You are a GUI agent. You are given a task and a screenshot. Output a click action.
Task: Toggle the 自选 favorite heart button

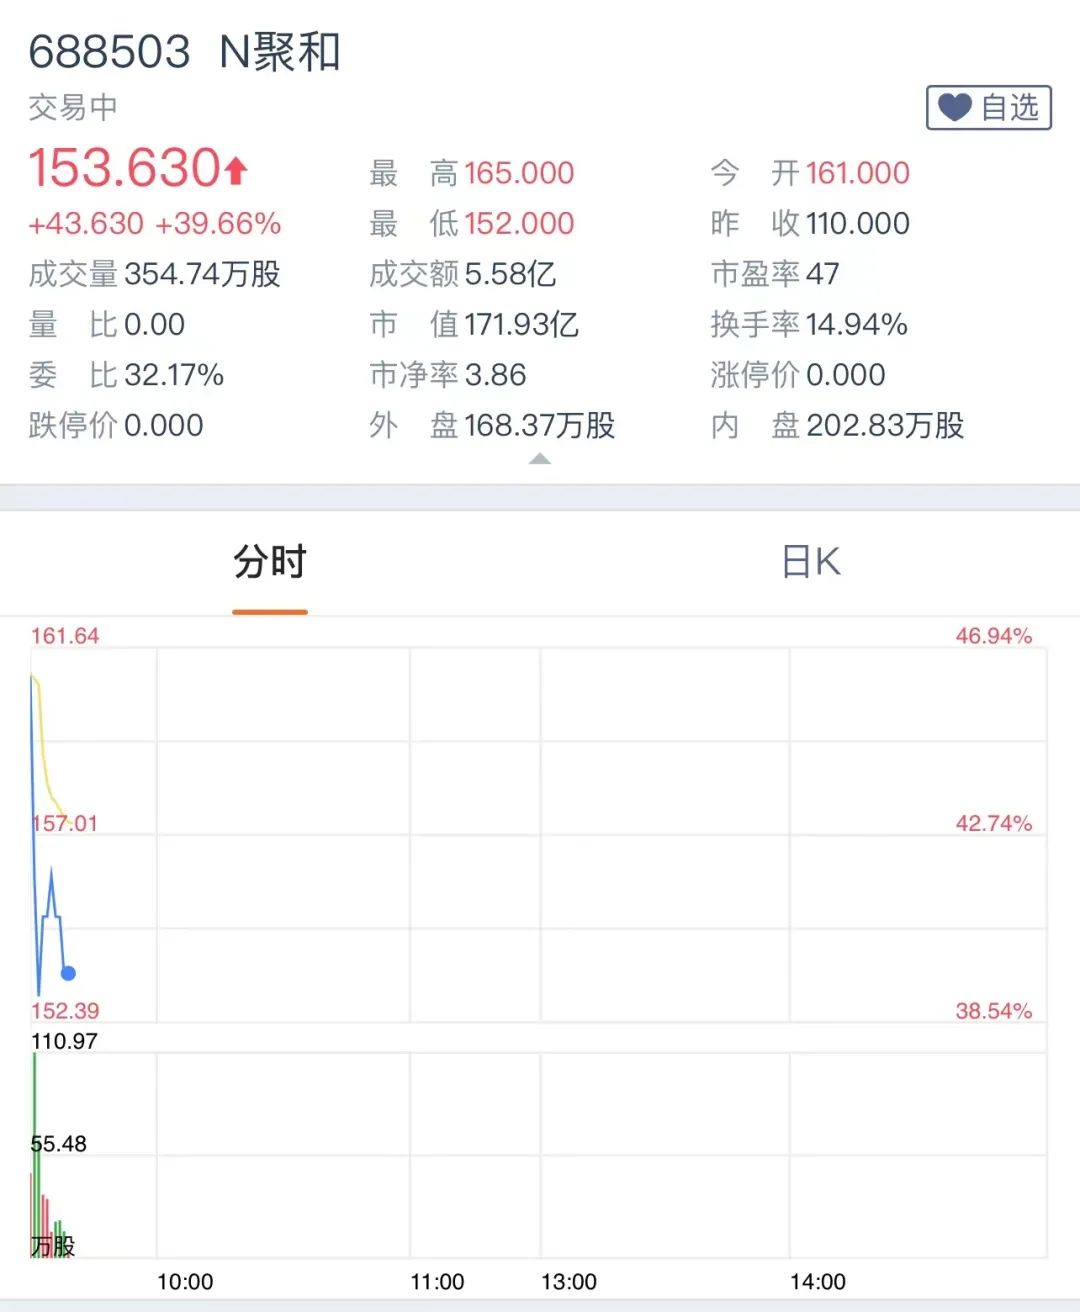pos(988,108)
